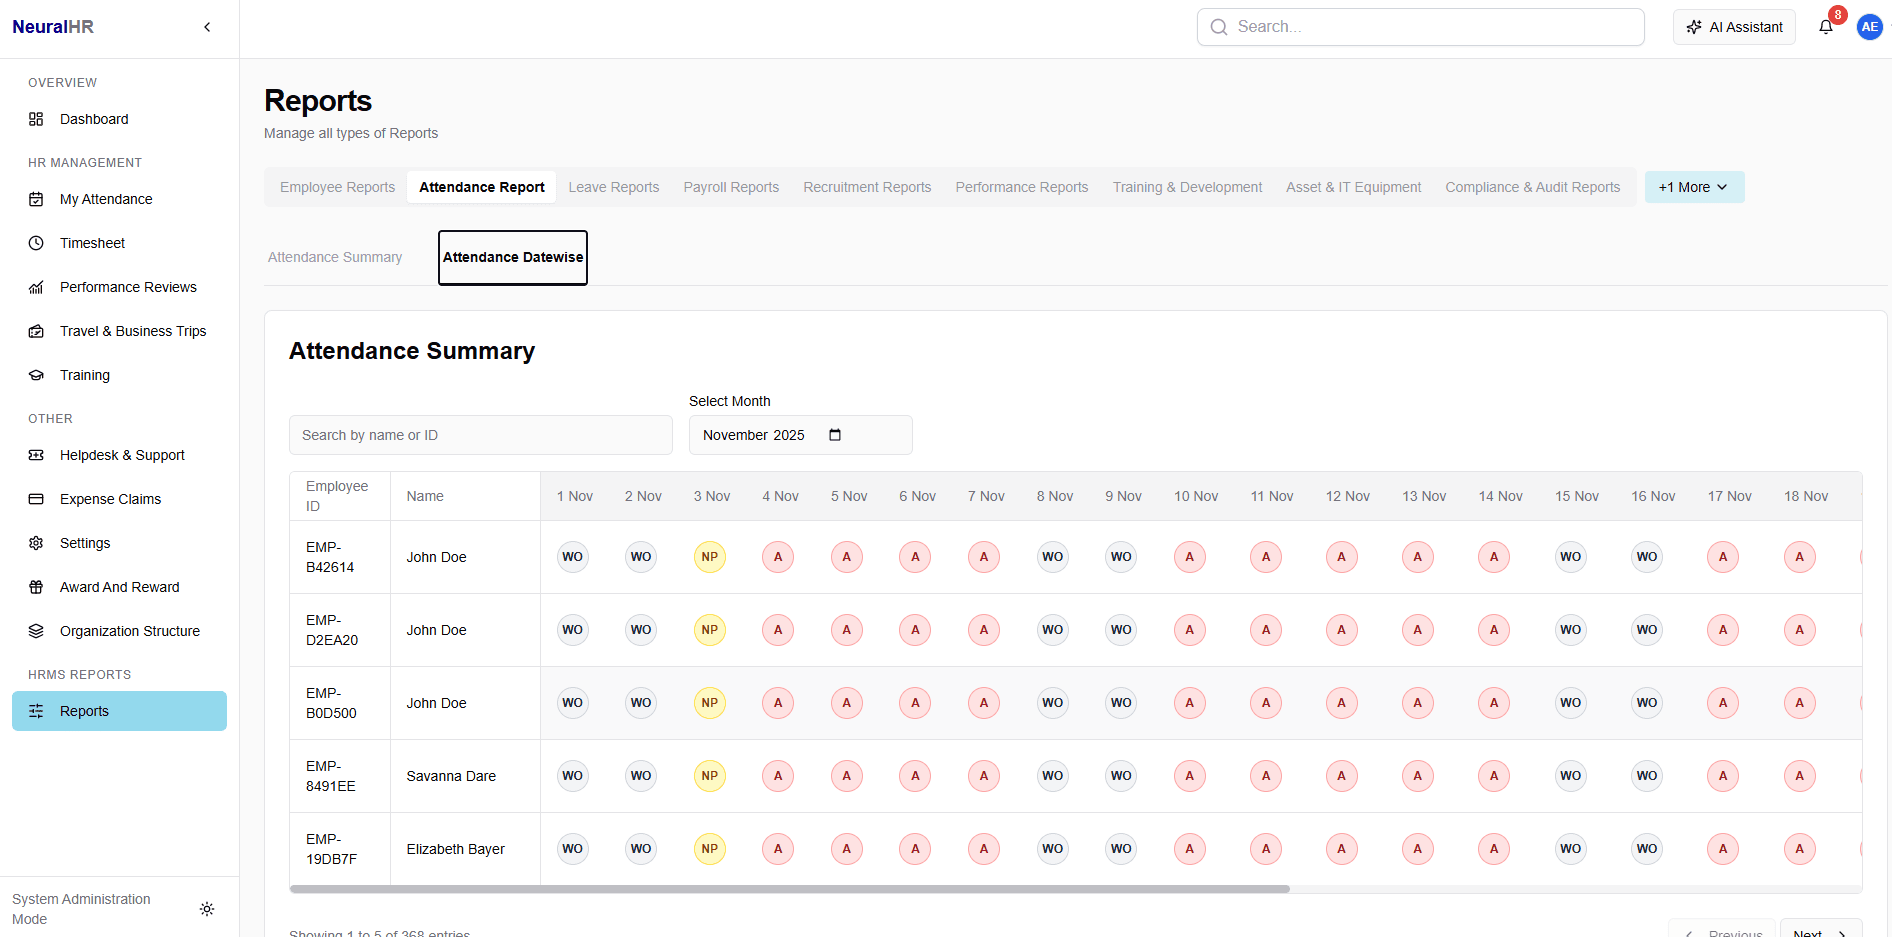Click 8 Nov WO badge for Elizabeth Bayer
Viewport: 1892px width, 937px height.
1053,849
